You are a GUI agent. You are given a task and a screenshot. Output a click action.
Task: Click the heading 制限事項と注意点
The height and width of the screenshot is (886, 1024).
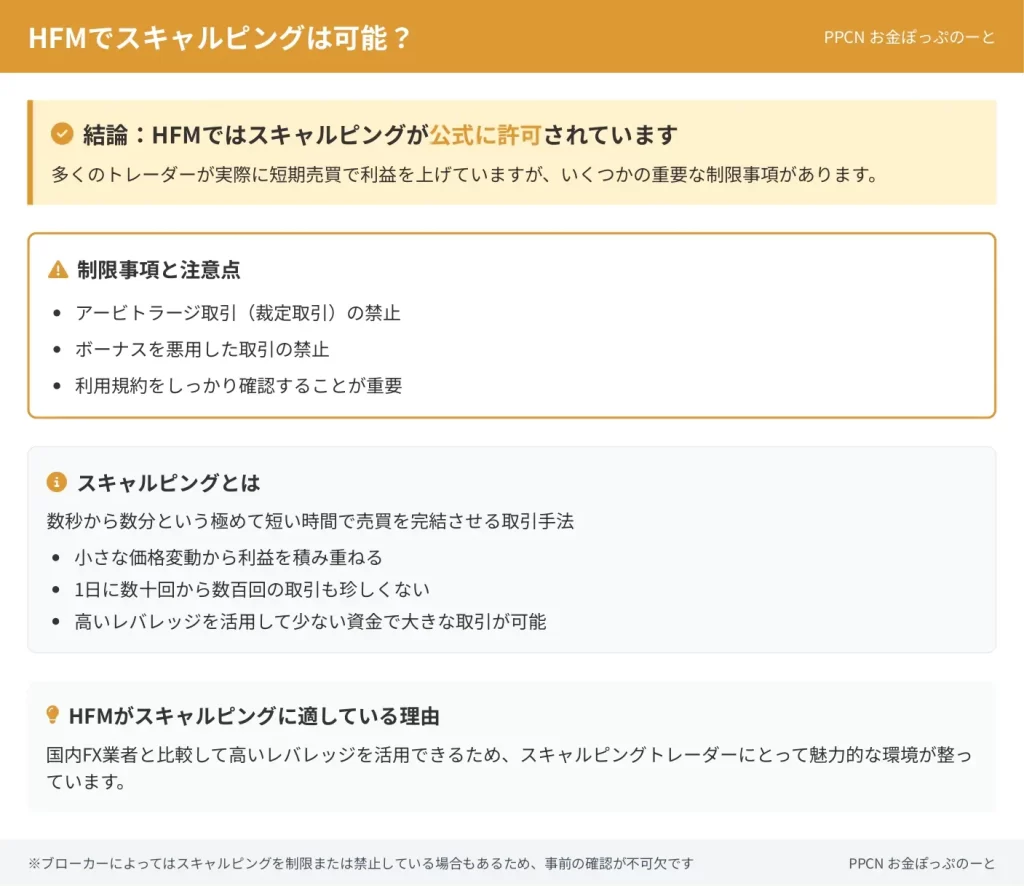click(159, 269)
